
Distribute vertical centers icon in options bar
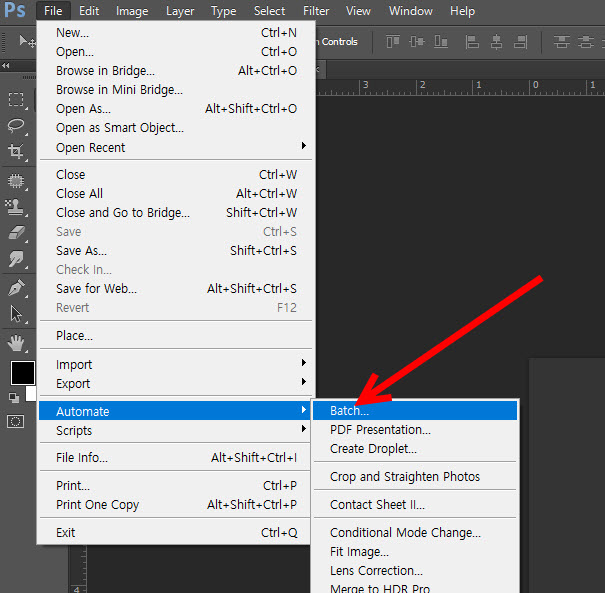(x=586, y=41)
